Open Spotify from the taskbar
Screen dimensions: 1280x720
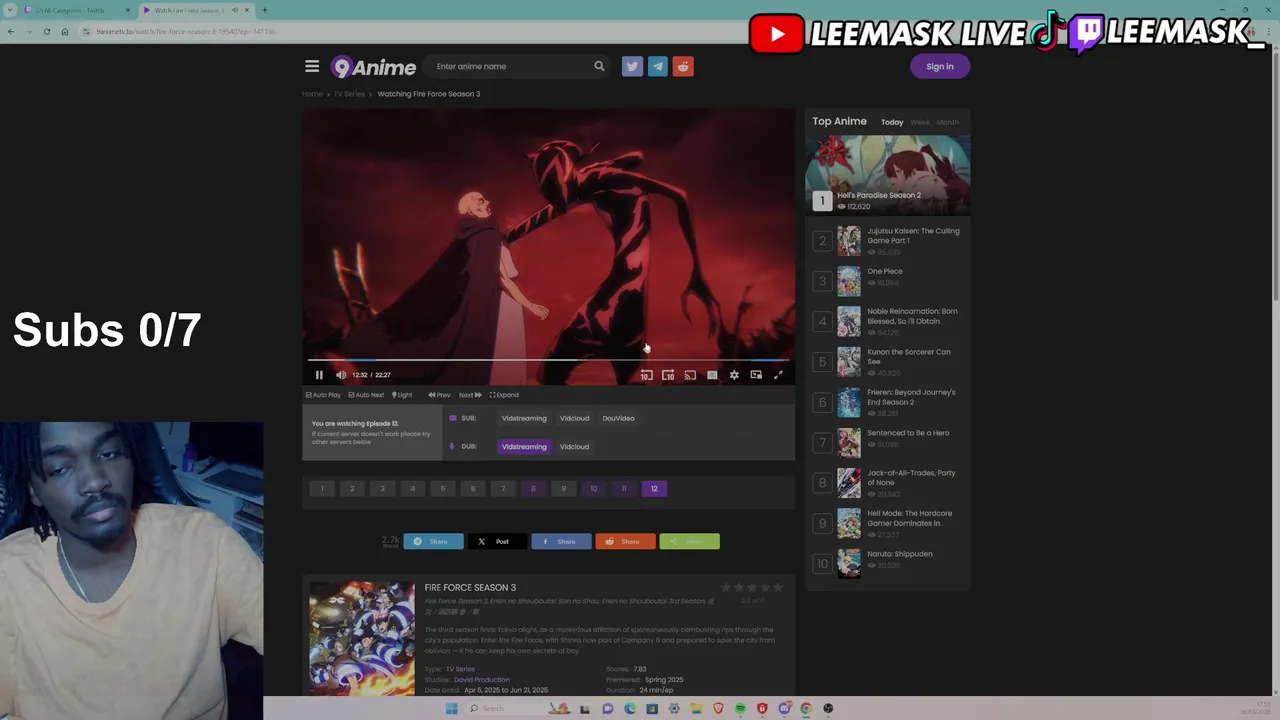point(740,709)
